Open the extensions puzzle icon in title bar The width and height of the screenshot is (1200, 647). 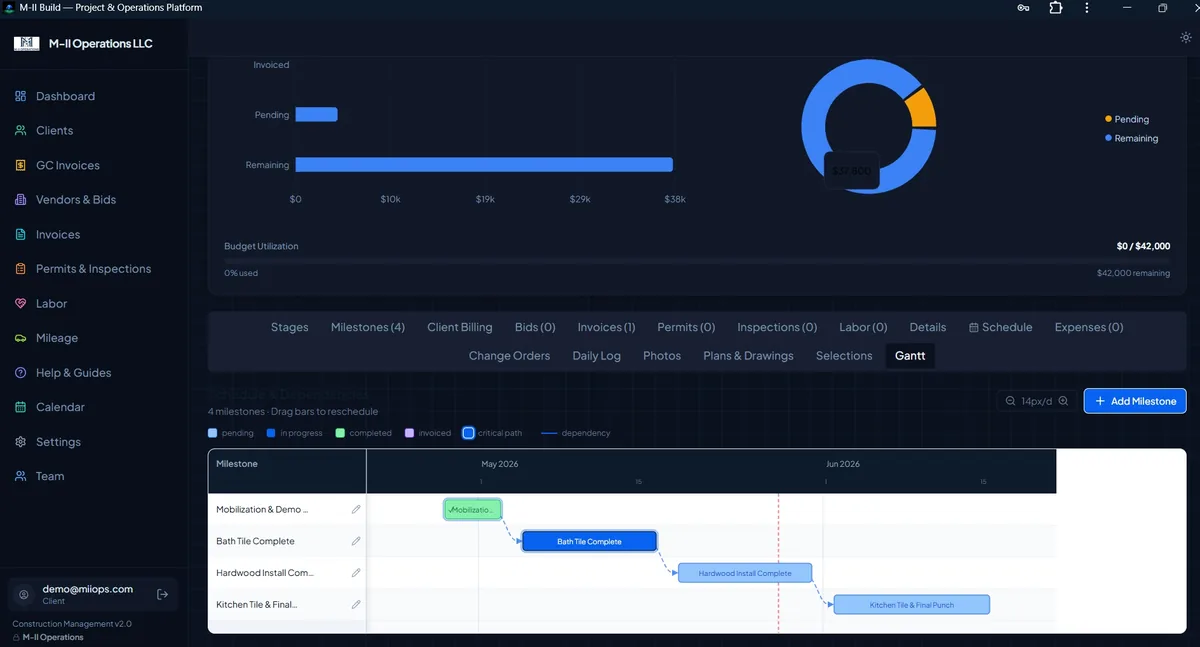click(1055, 8)
